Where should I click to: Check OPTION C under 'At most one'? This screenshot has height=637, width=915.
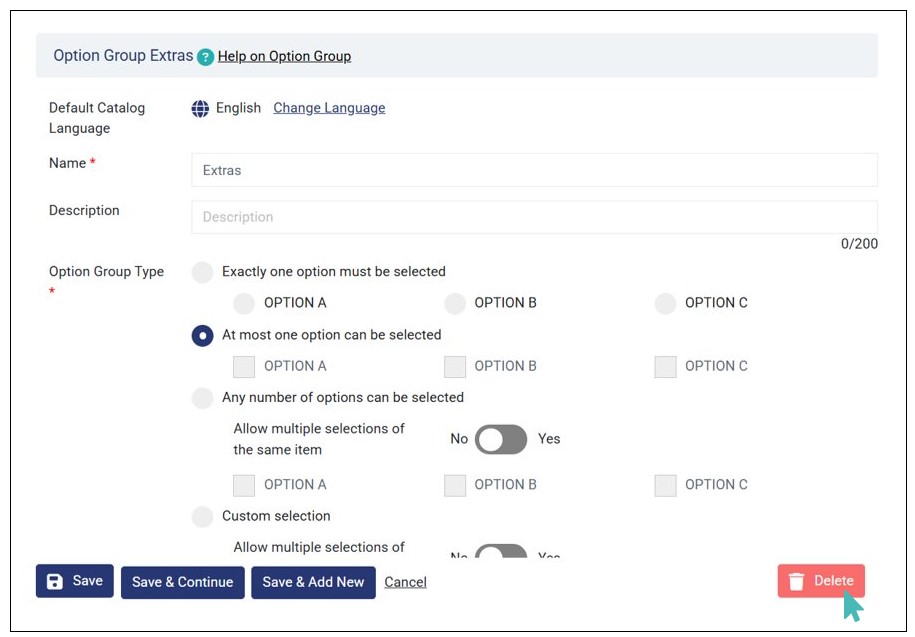coord(665,367)
